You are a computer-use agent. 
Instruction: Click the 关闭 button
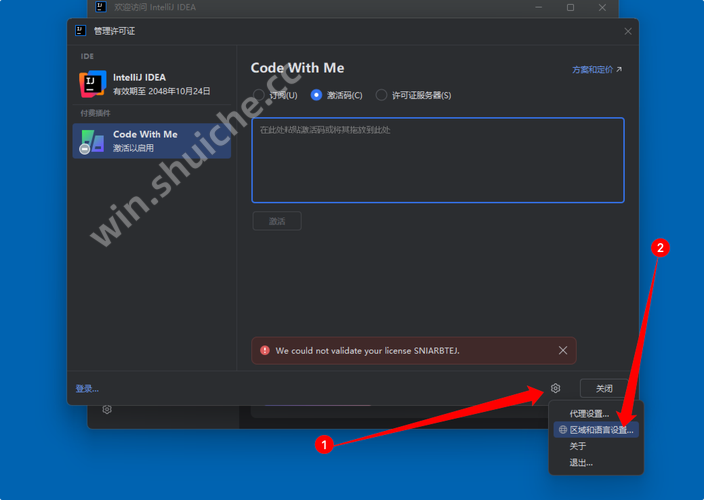coord(604,388)
